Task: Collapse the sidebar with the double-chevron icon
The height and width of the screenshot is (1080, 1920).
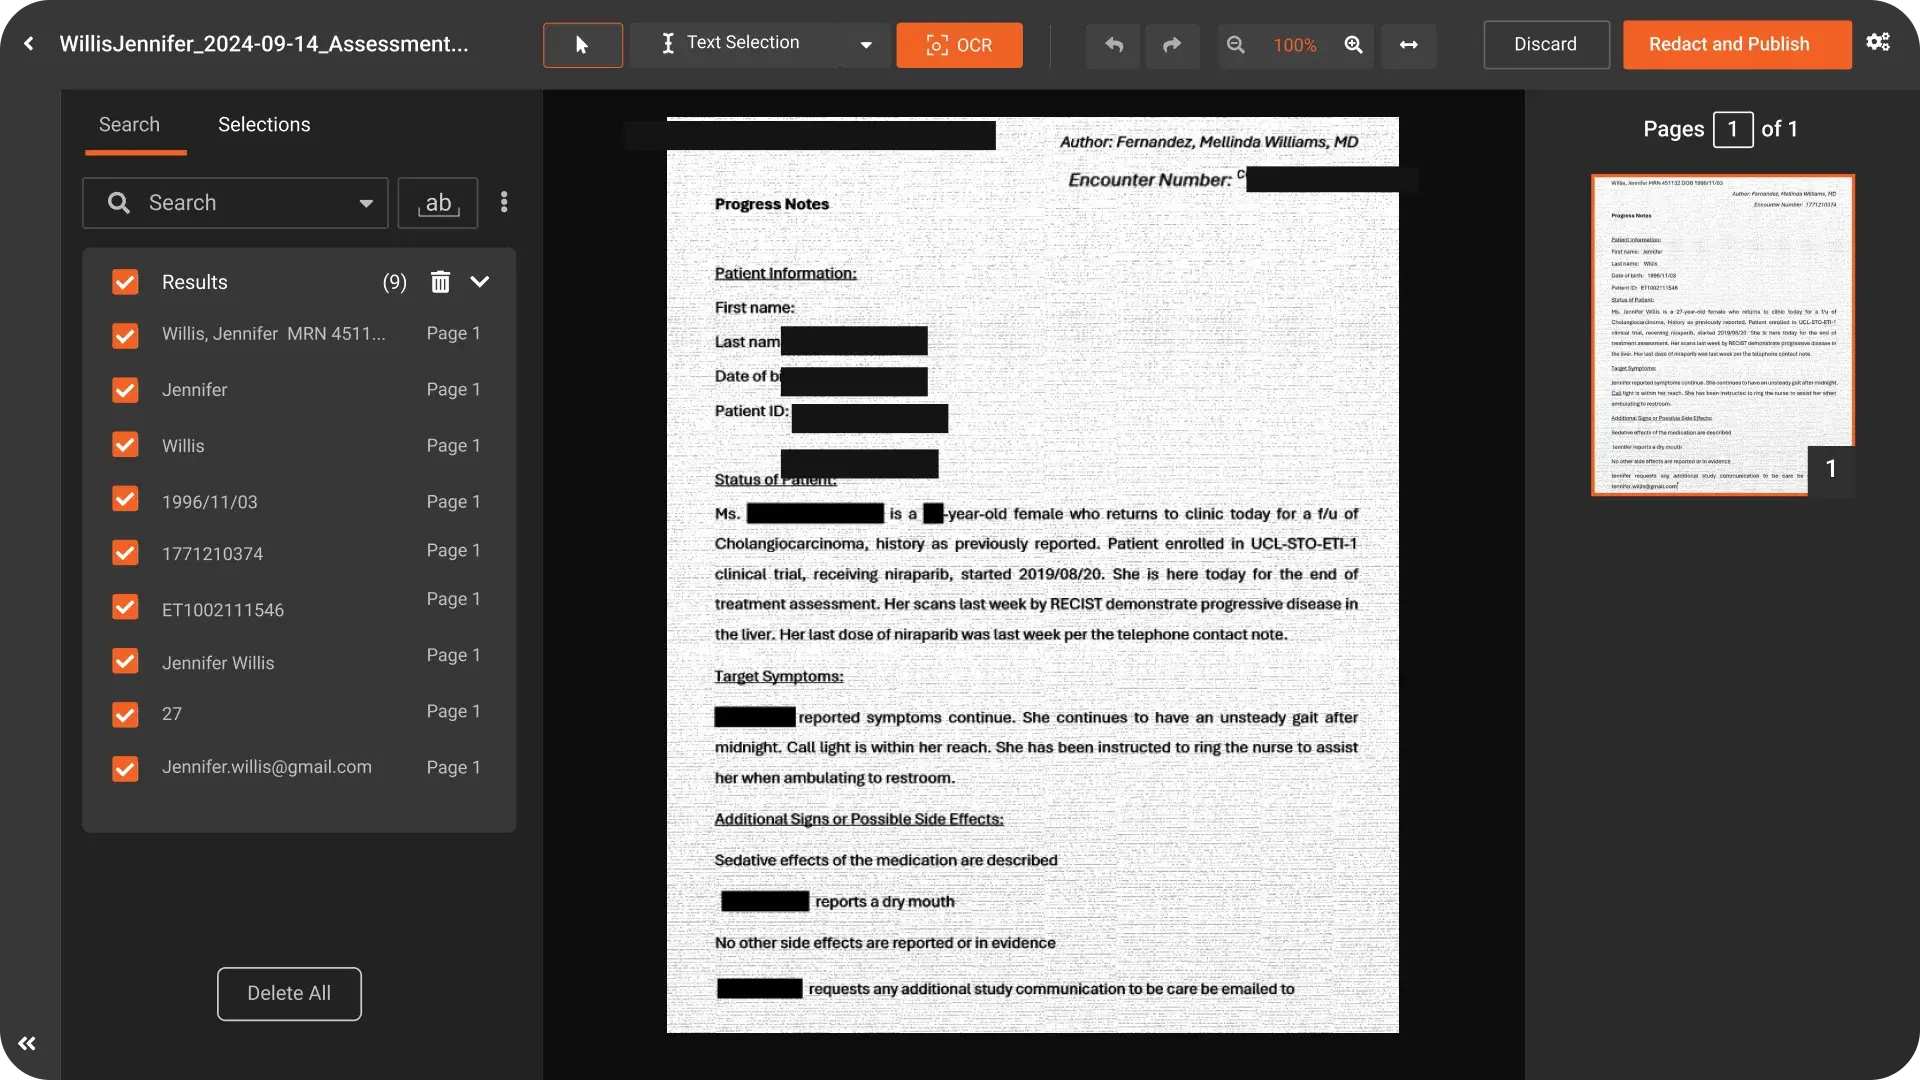Action: (x=27, y=1043)
